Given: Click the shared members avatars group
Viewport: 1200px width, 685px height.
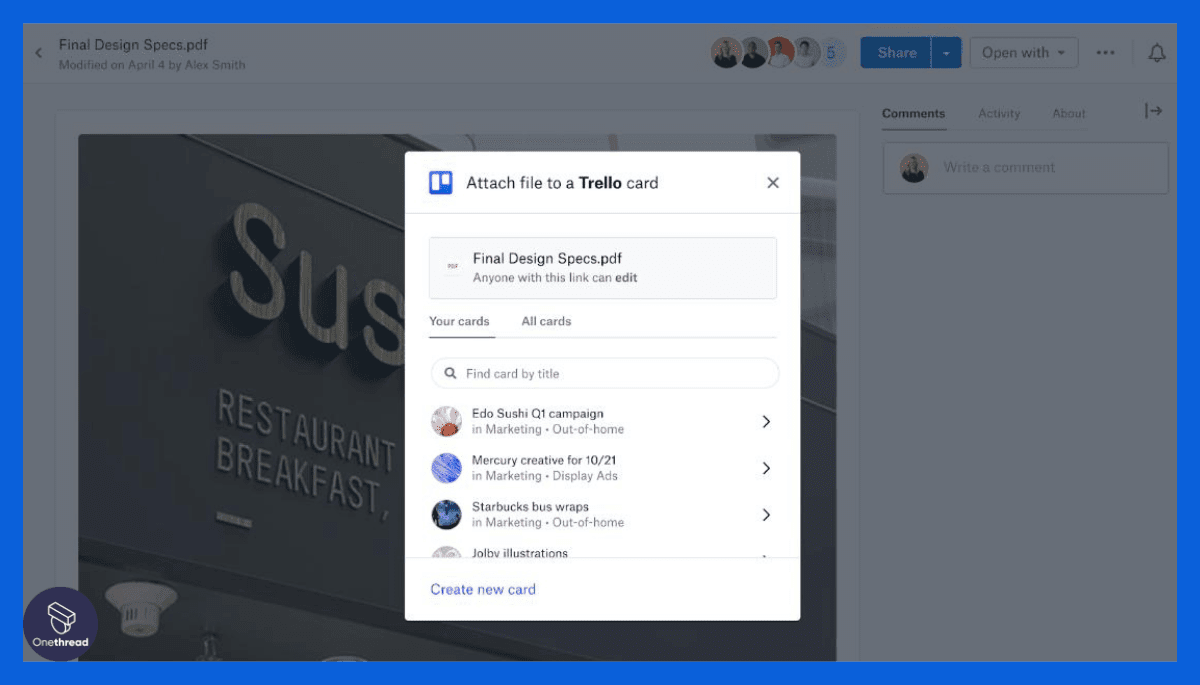Looking at the screenshot, I should click(779, 53).
